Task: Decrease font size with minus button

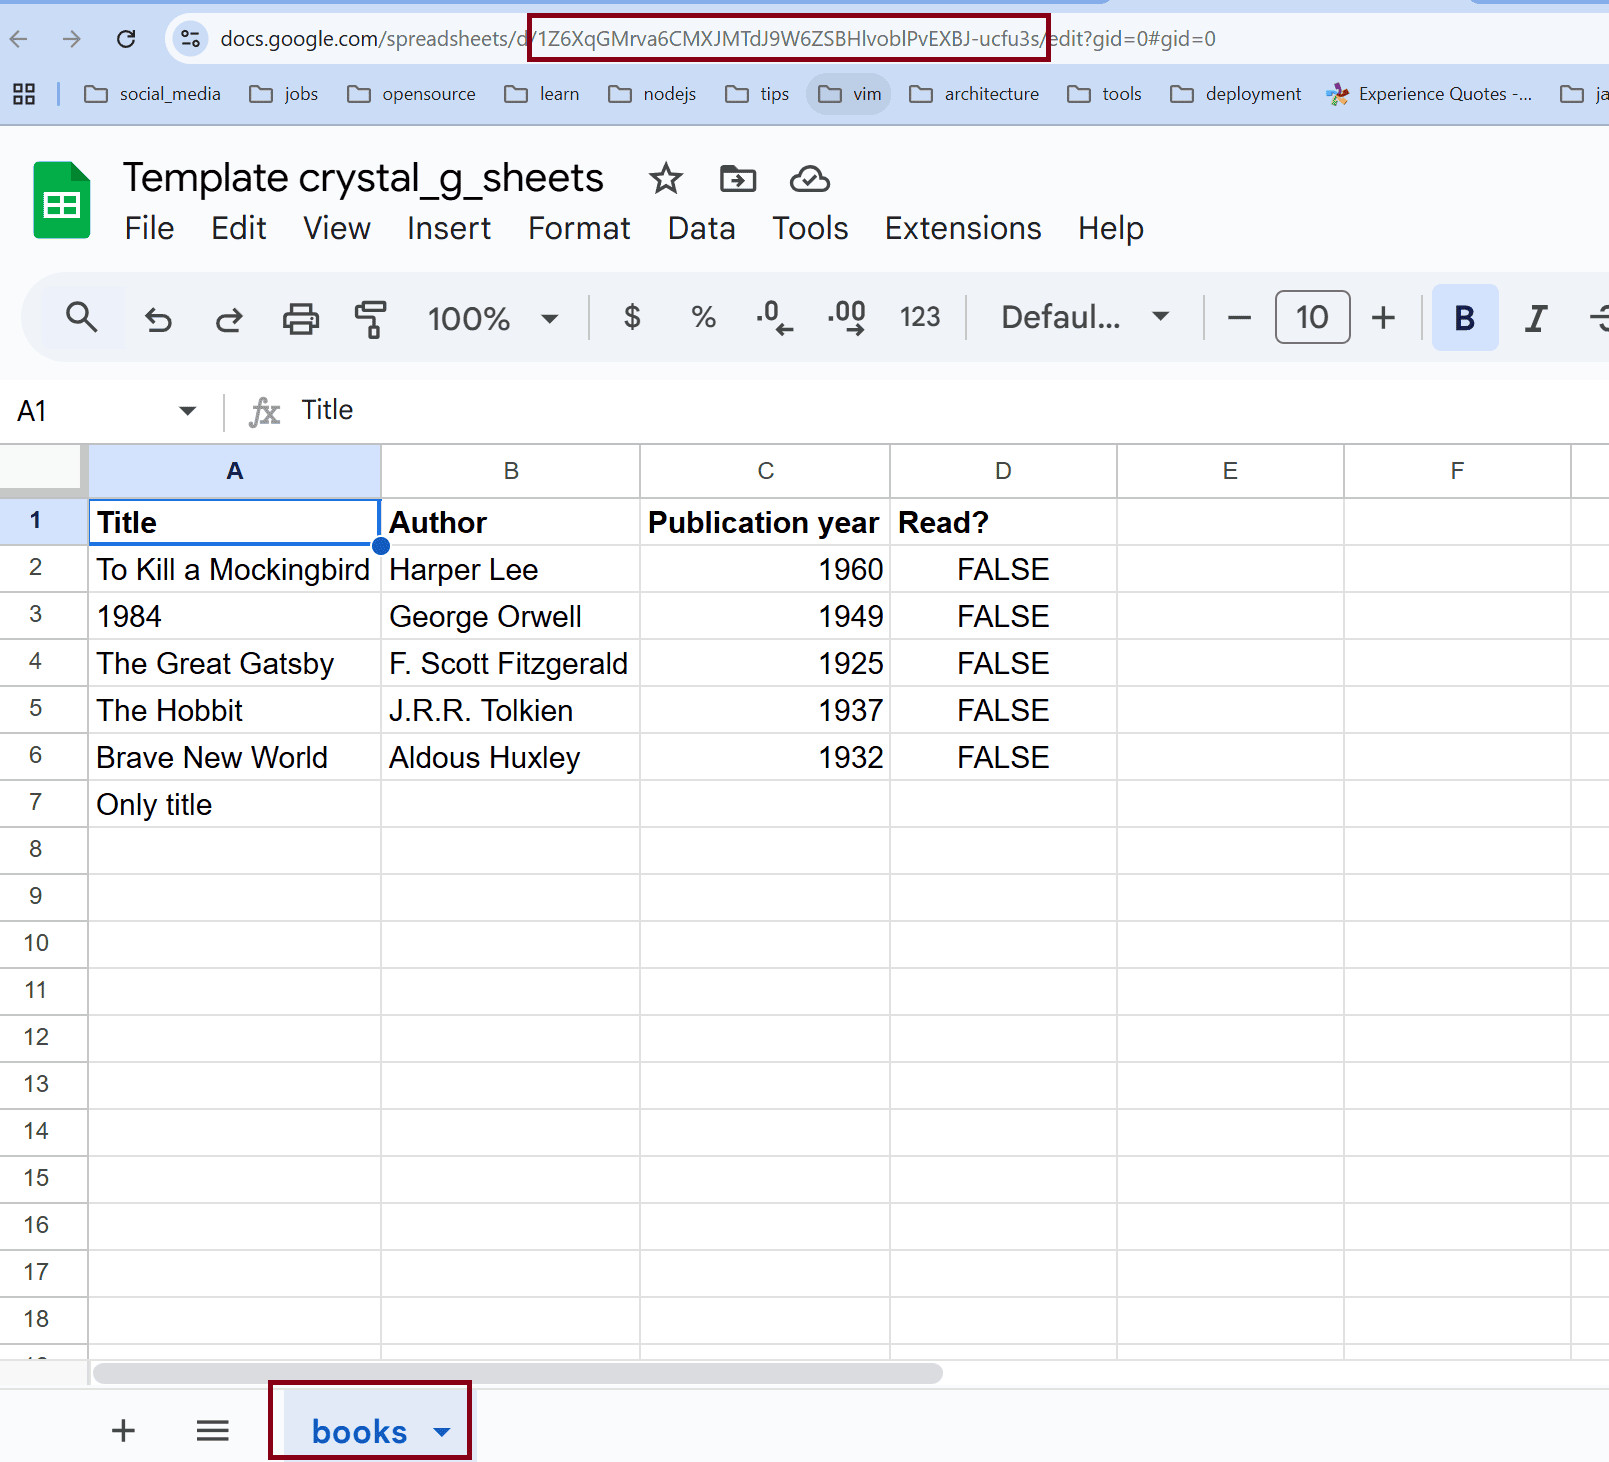Action: click(x=1239, y=318)
